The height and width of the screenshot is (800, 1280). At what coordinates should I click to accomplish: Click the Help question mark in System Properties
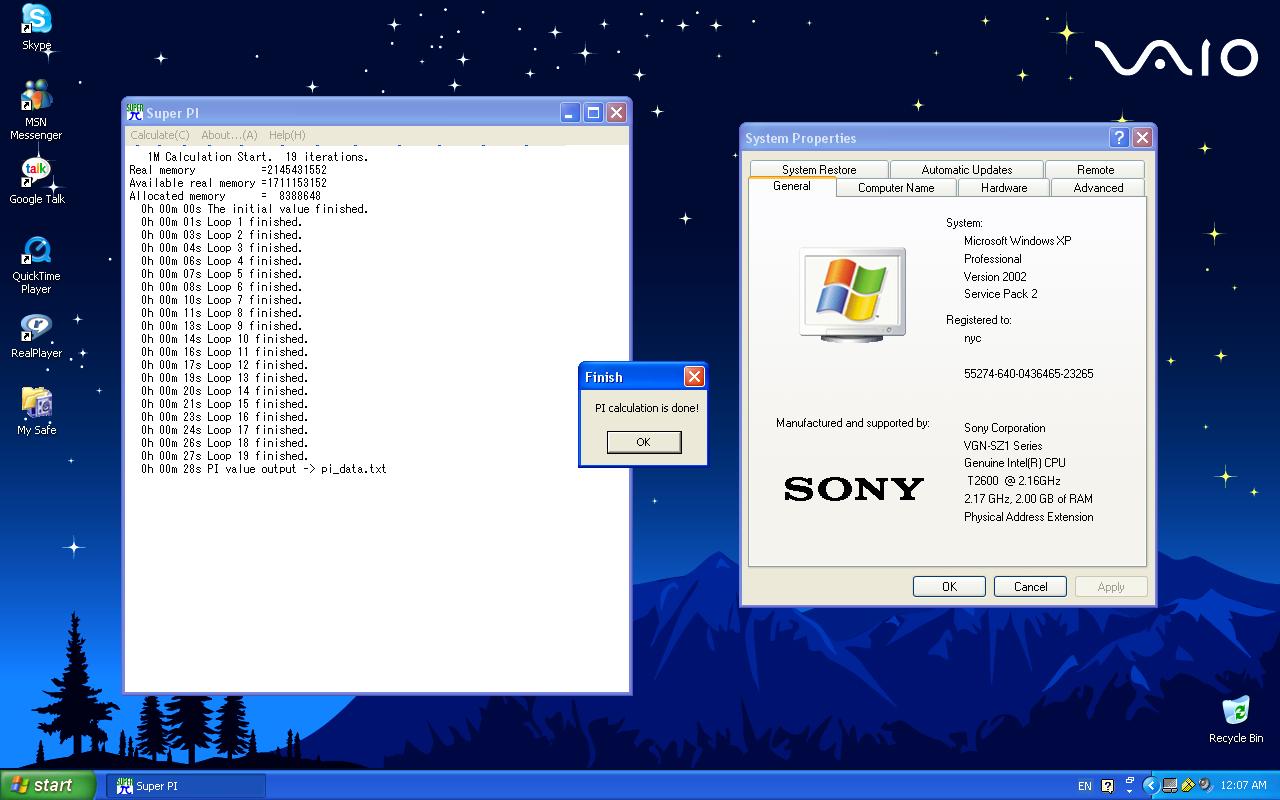pos(1119,138)
